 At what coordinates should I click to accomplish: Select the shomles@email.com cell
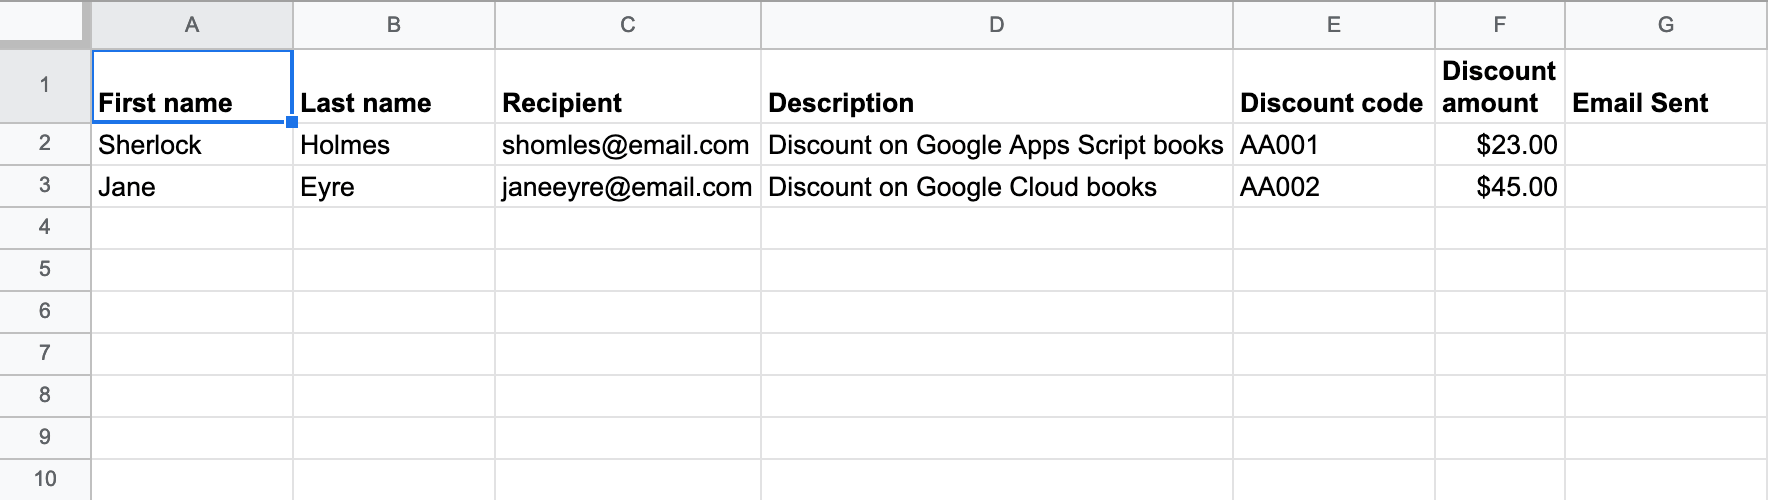point(628,145)
